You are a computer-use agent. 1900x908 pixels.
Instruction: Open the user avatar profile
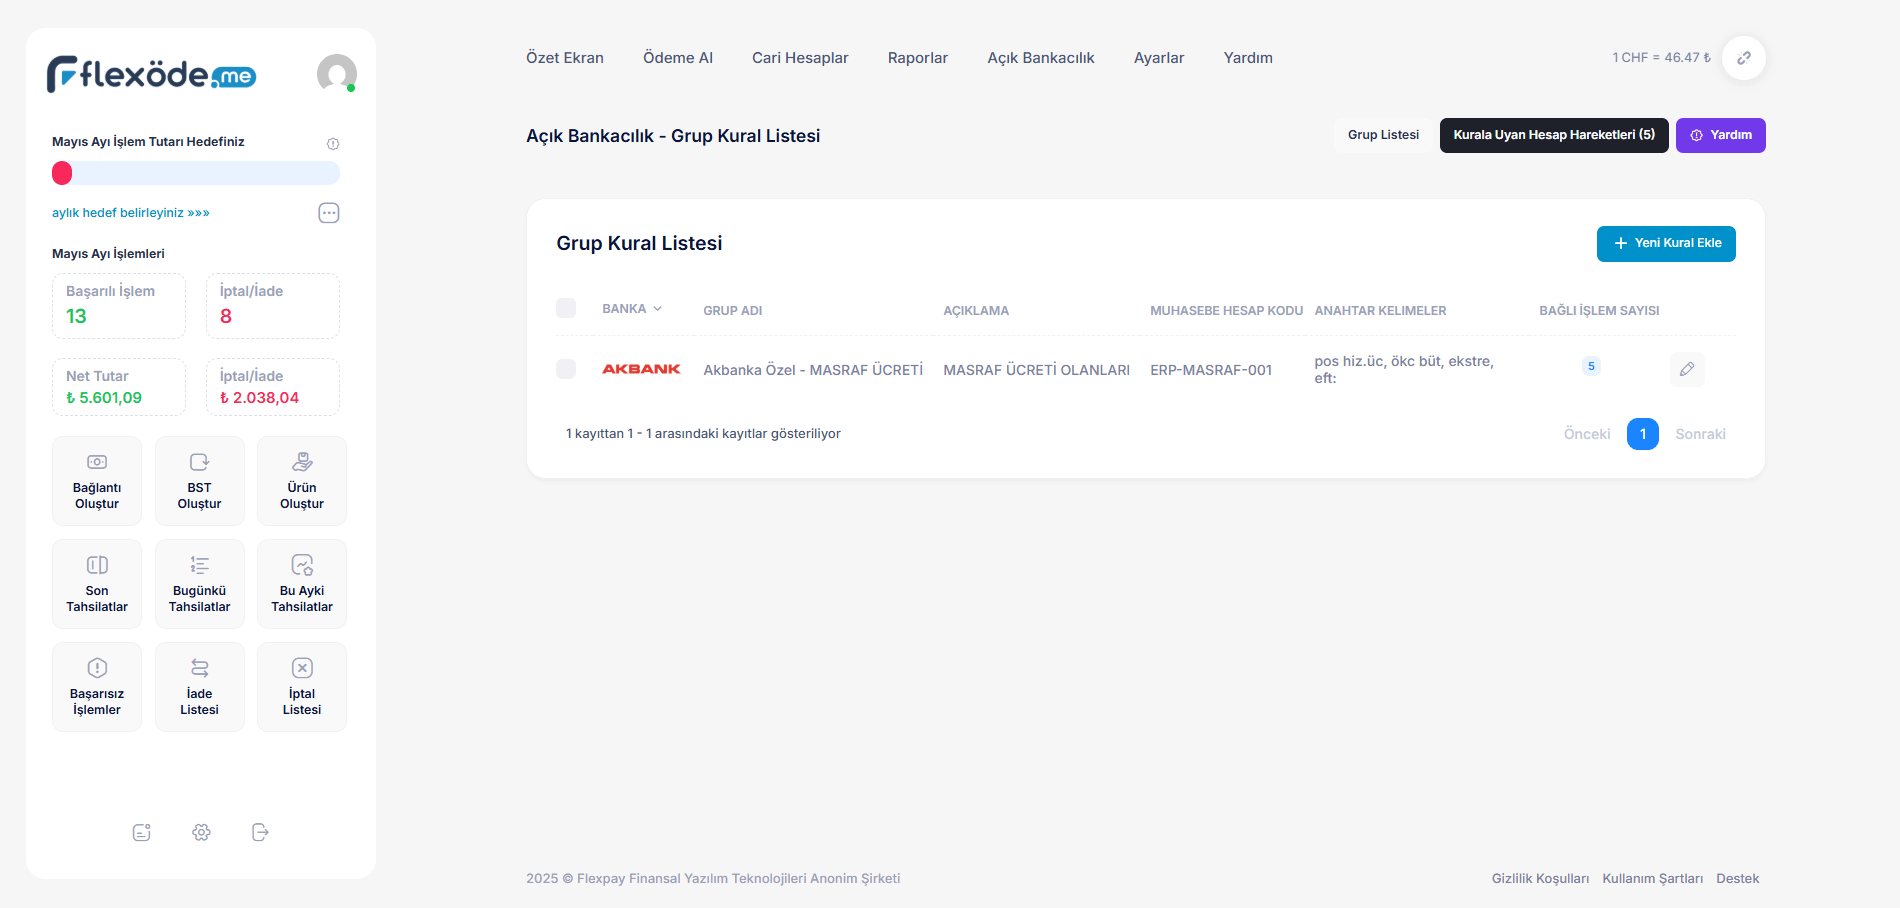pos(337,74)
